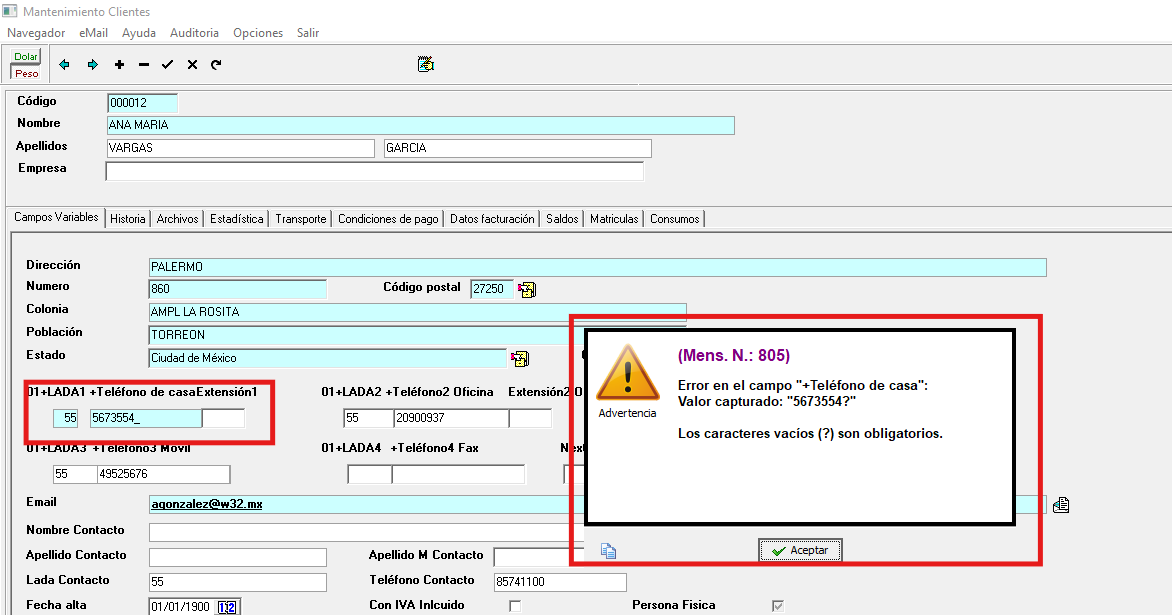Click icon at end of Email field
The image size is (1172, 615).
click(x=1061, y=505)
